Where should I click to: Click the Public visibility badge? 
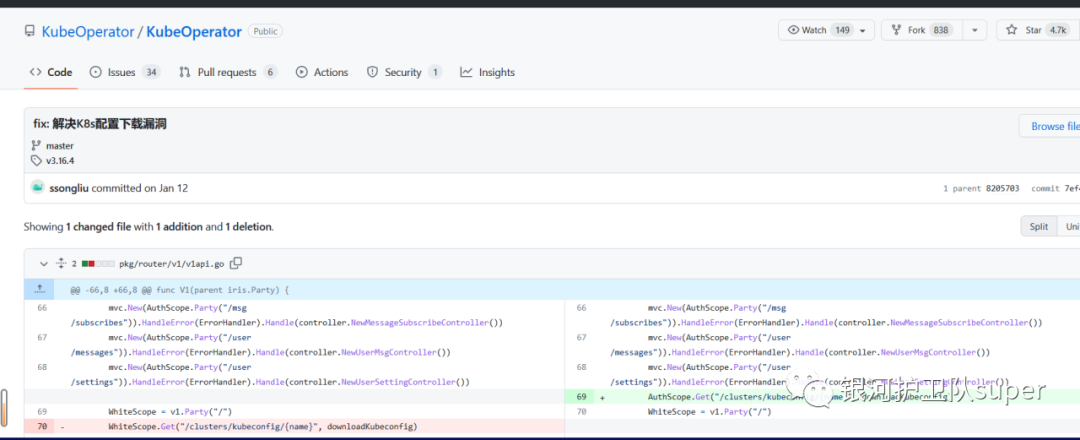(x=265, y=31)
